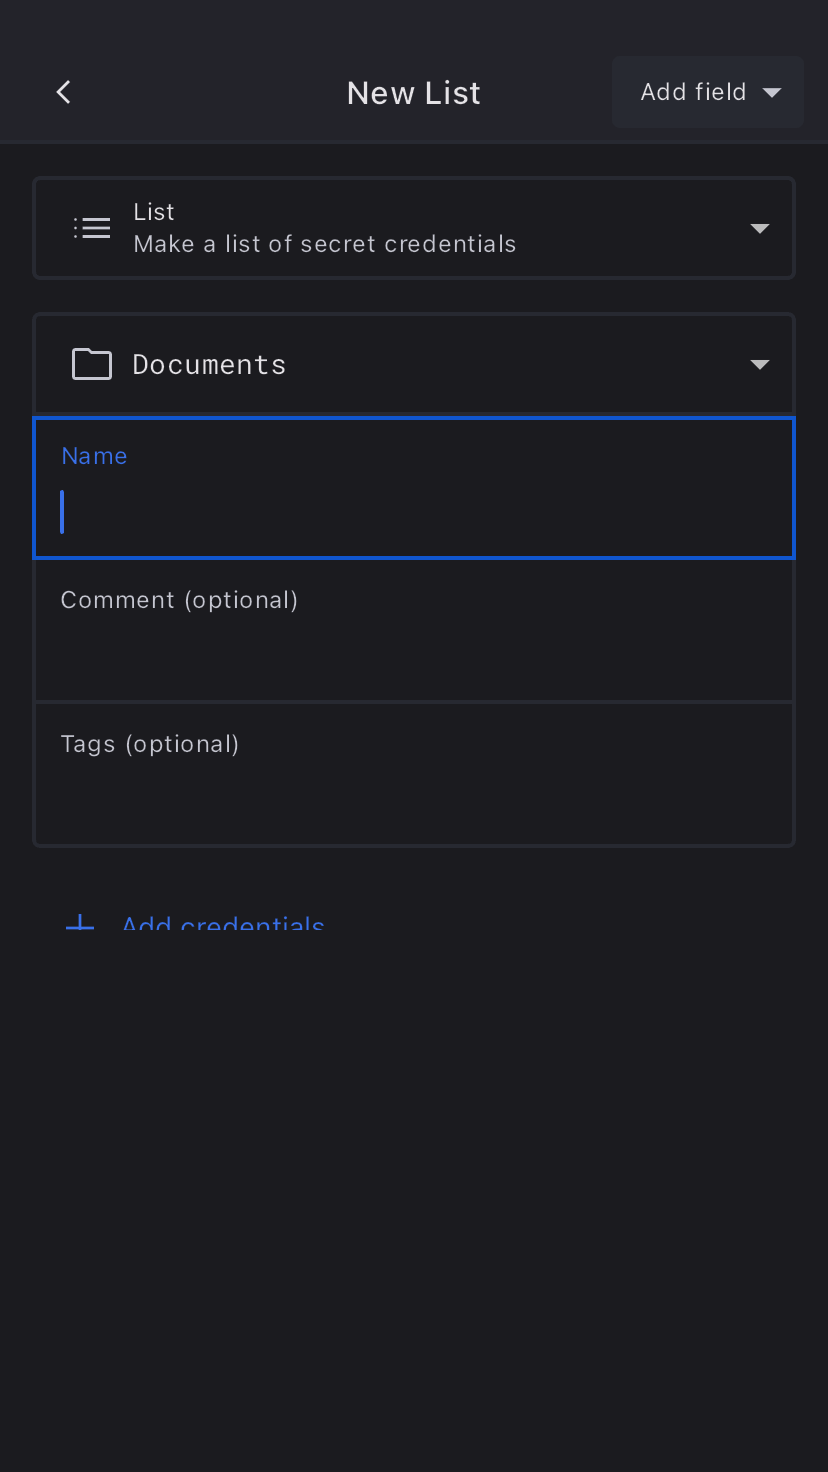Tap the Add credentials link text
Image resolution: width=828 pixels, height=1472 pixels.
[223, 923]
